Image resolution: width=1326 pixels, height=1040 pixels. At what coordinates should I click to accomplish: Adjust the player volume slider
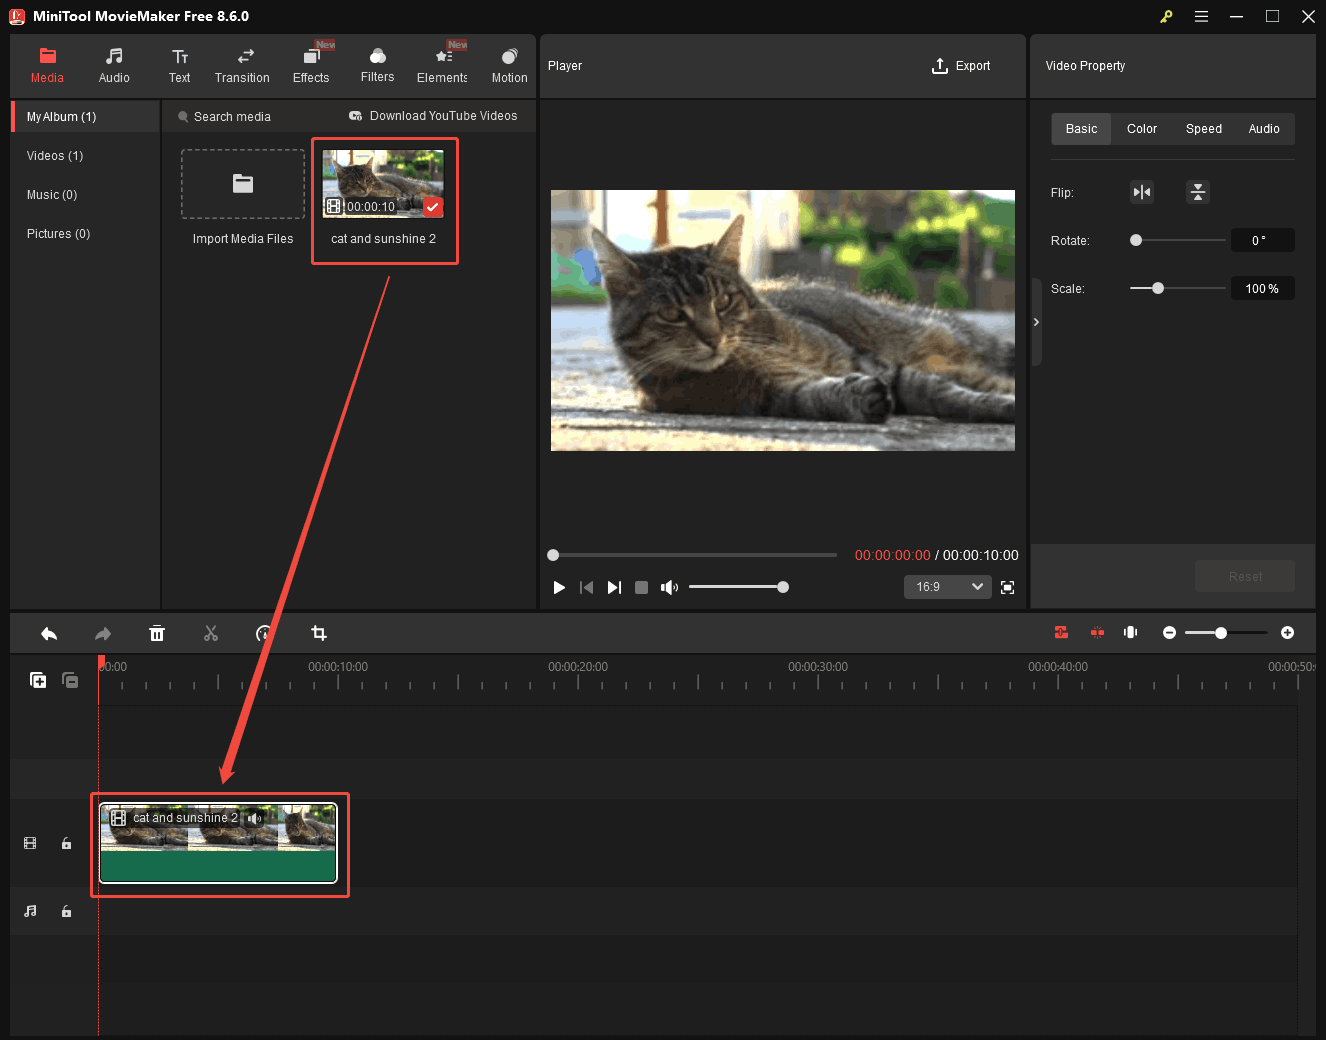(738, 587)
